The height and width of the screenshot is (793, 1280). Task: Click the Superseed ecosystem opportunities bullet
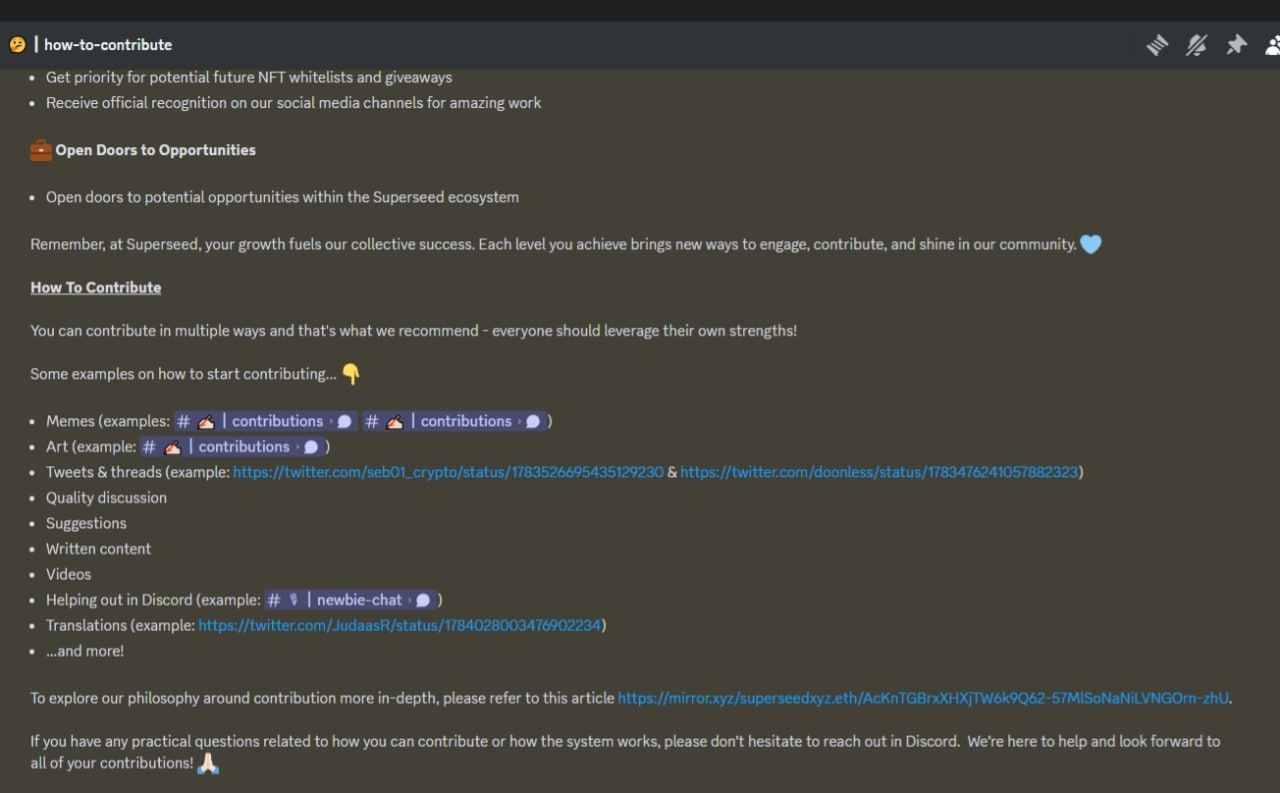pos(282,197)
